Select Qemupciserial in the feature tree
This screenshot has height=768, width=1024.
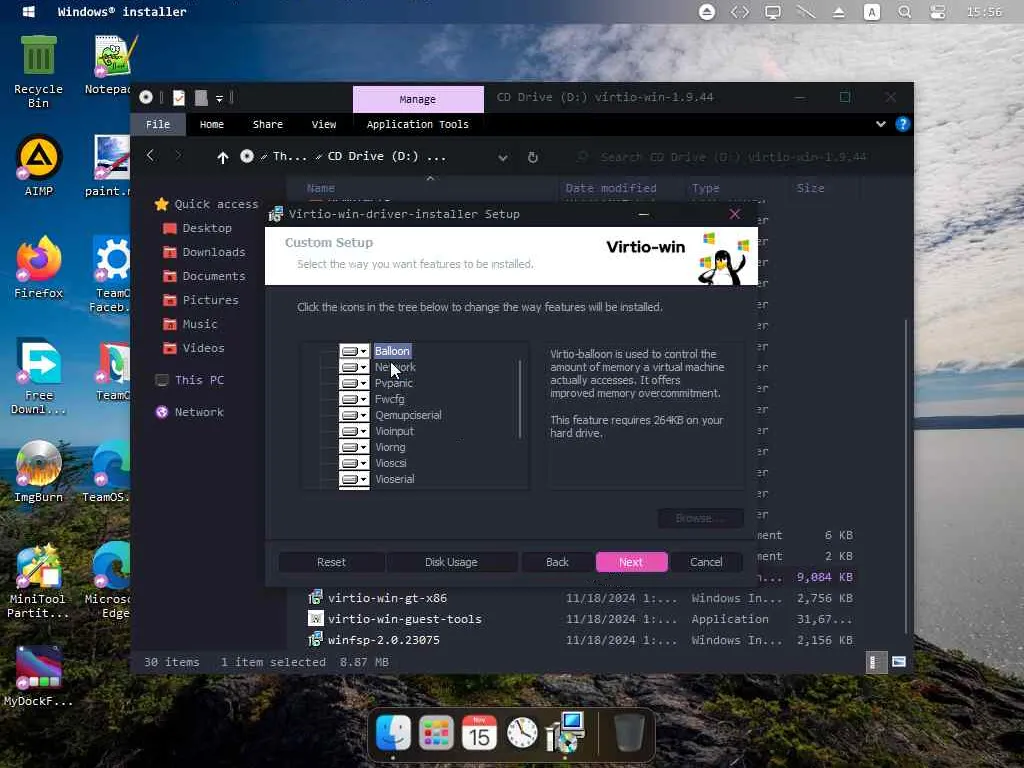pyautogui.click(x=408, y=415)
